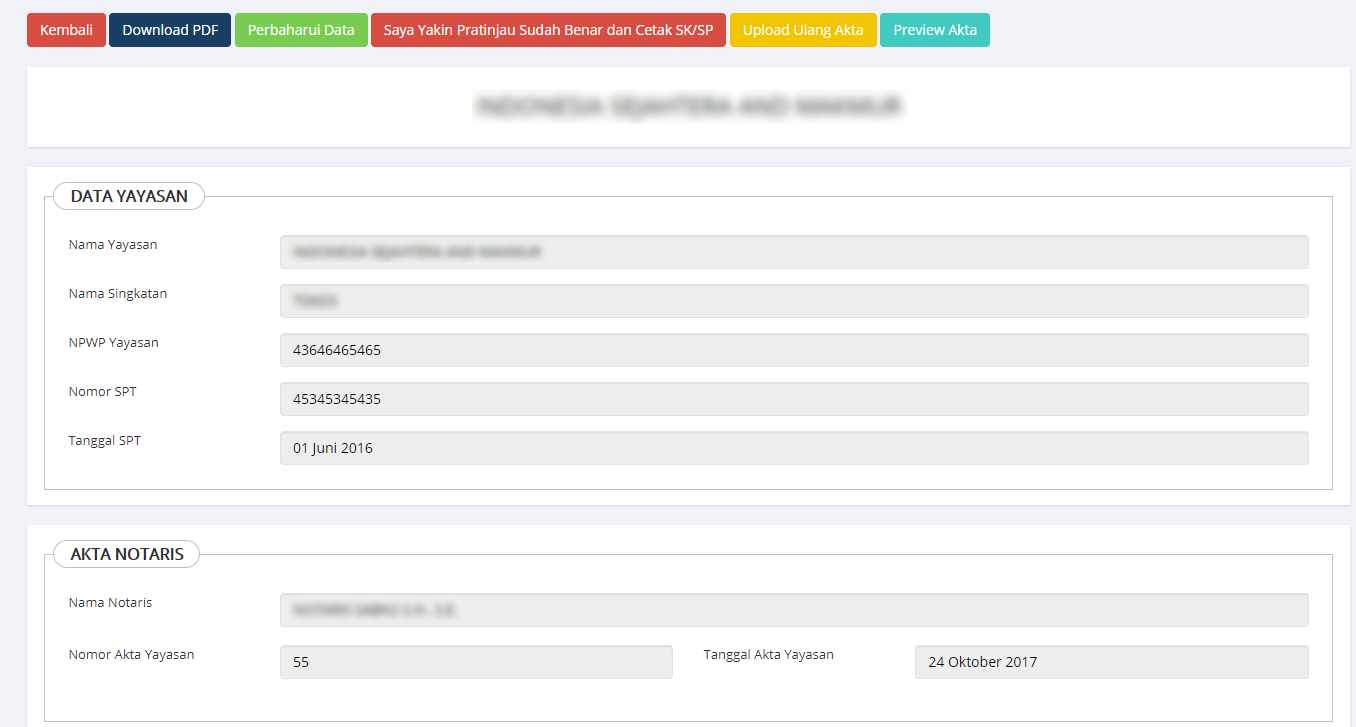Viewport: 1356px width, 727px height.
Task: Confirm preview and Cetak SK/SP
Action: pyautogui.click(x=548, y=30)
